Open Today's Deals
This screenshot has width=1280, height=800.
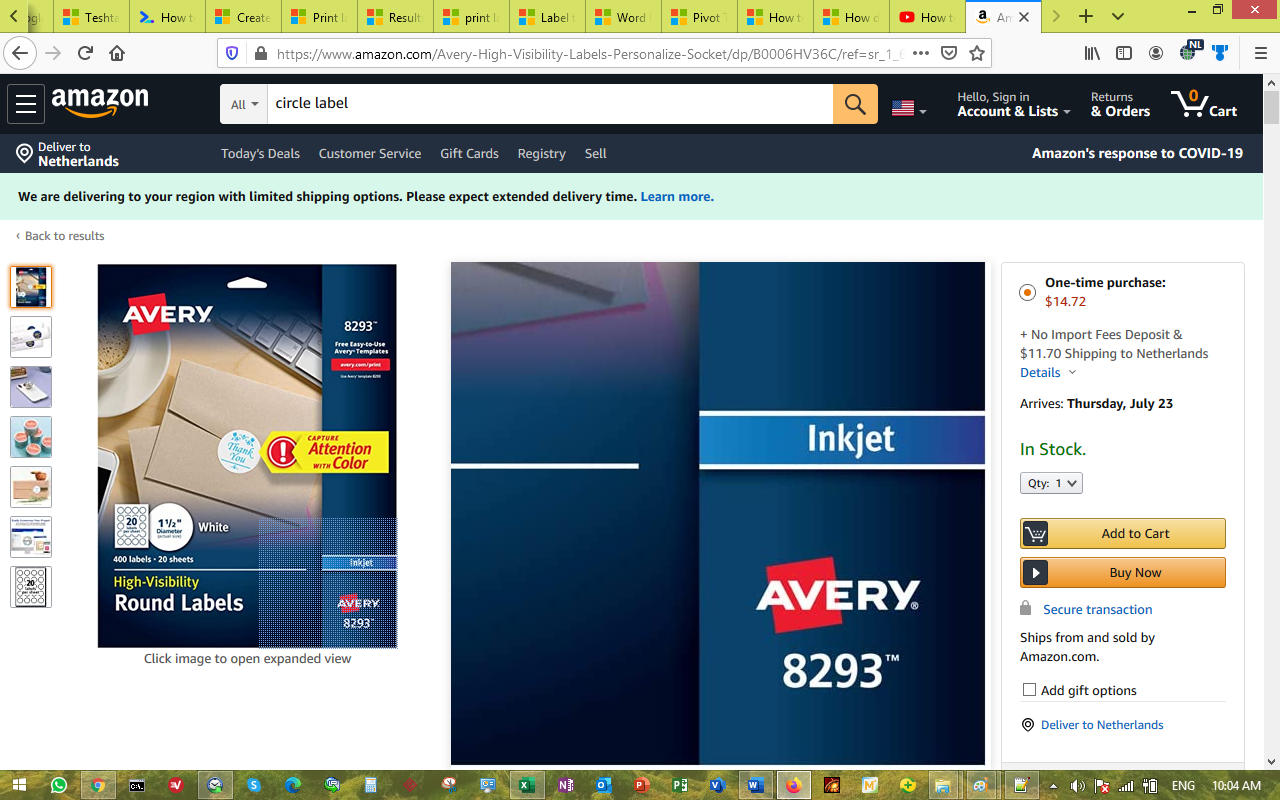coord(260,153)
